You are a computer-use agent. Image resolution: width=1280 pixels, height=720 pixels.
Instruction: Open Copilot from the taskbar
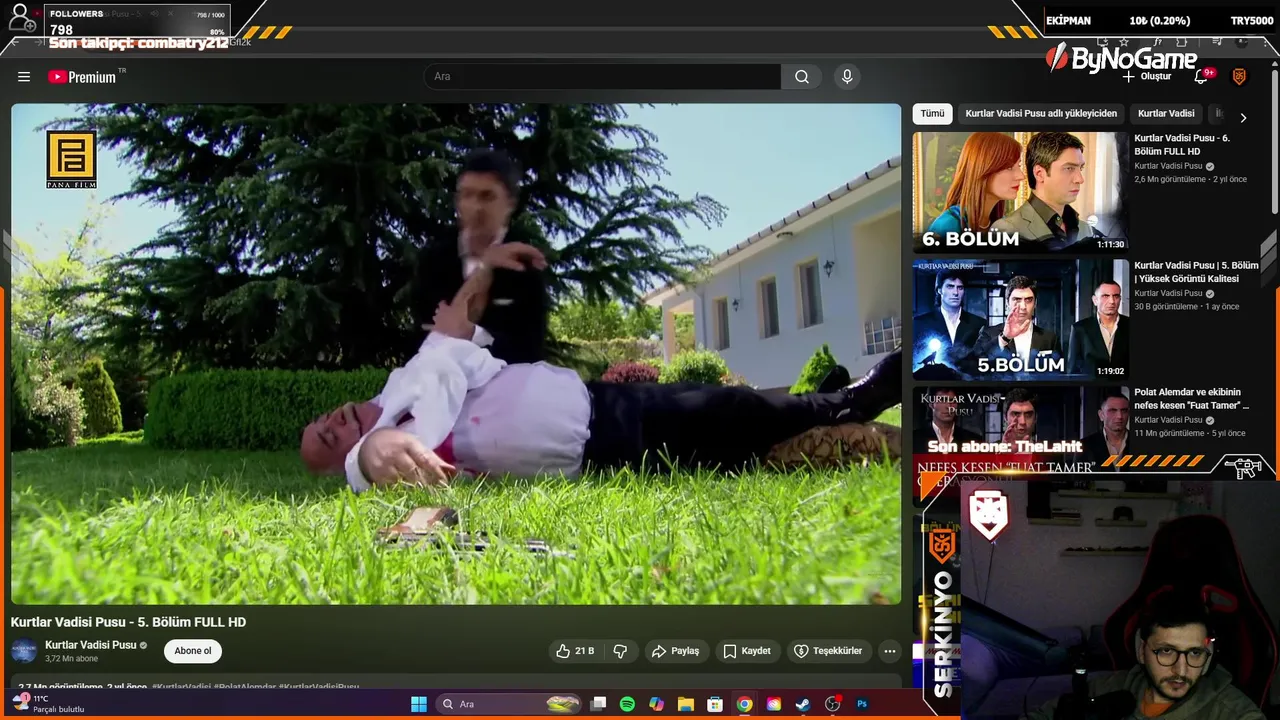(x=656, y=704)
